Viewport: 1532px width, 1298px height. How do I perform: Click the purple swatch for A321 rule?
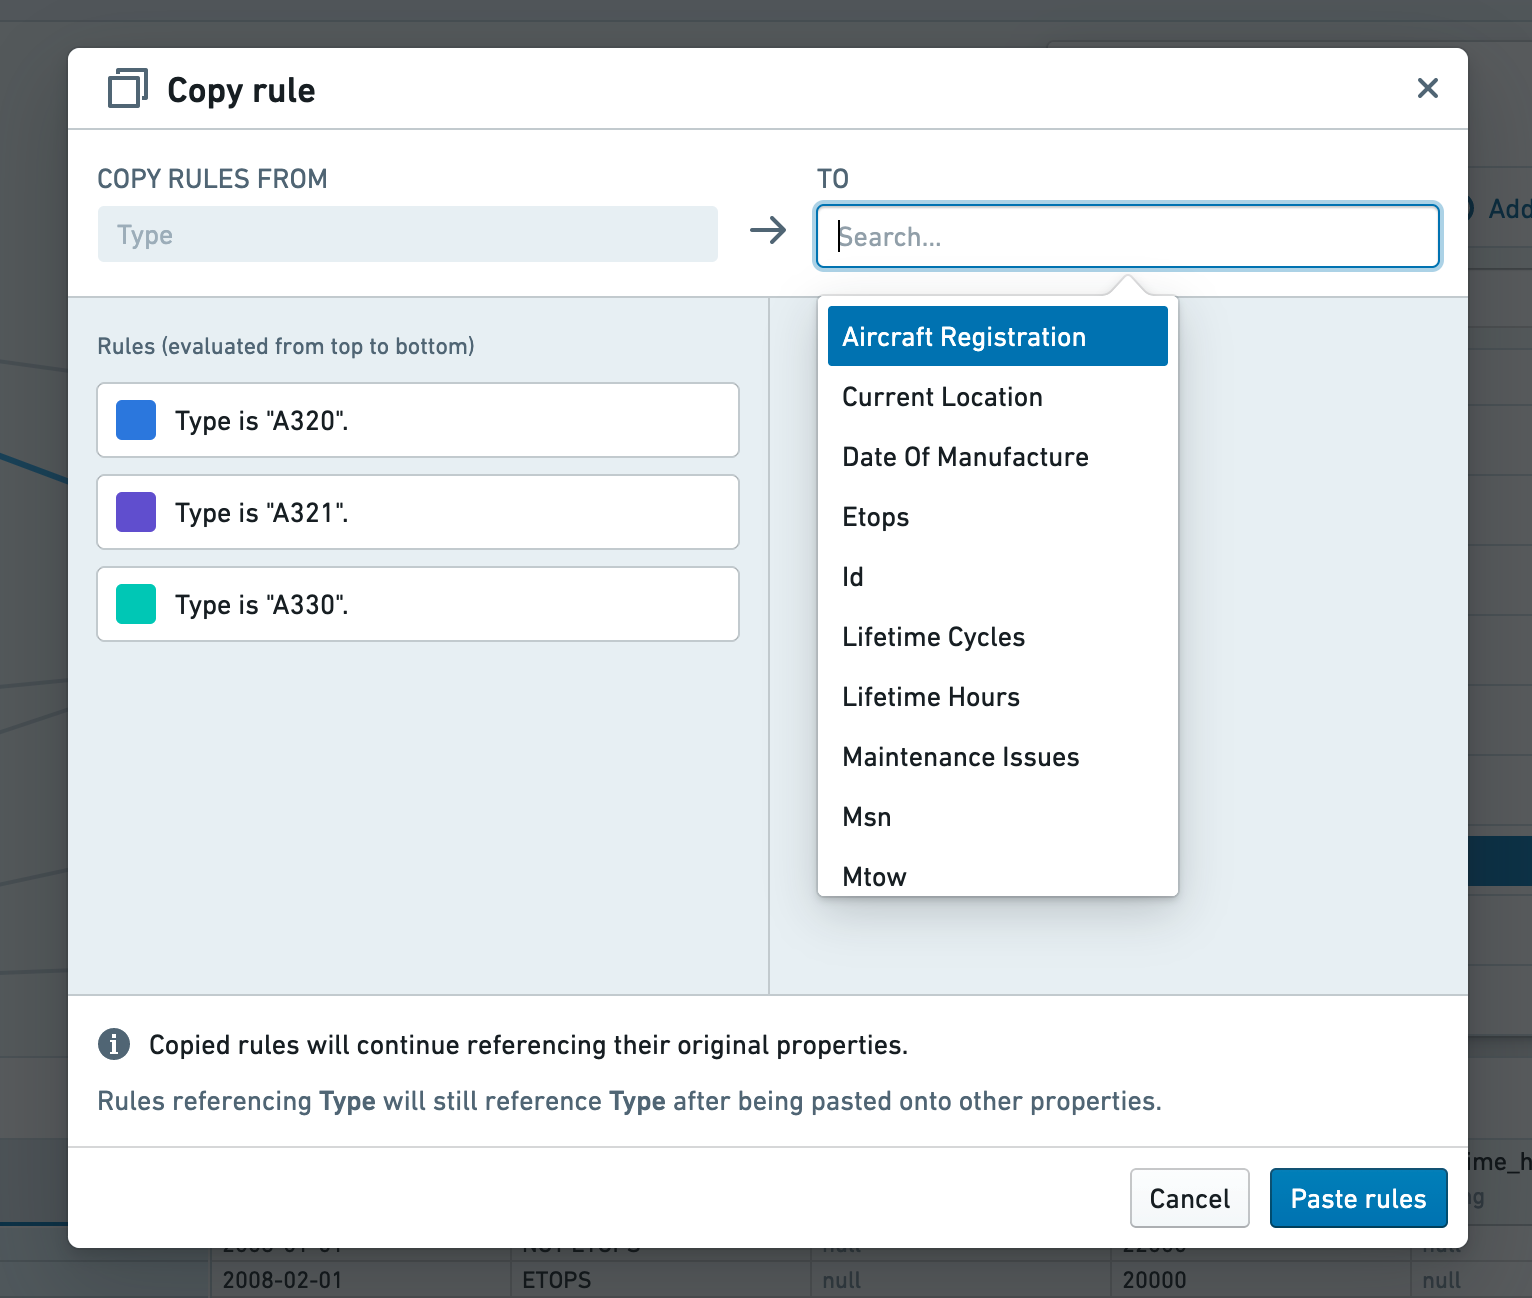pyautogui.click(x=136, y=512)
